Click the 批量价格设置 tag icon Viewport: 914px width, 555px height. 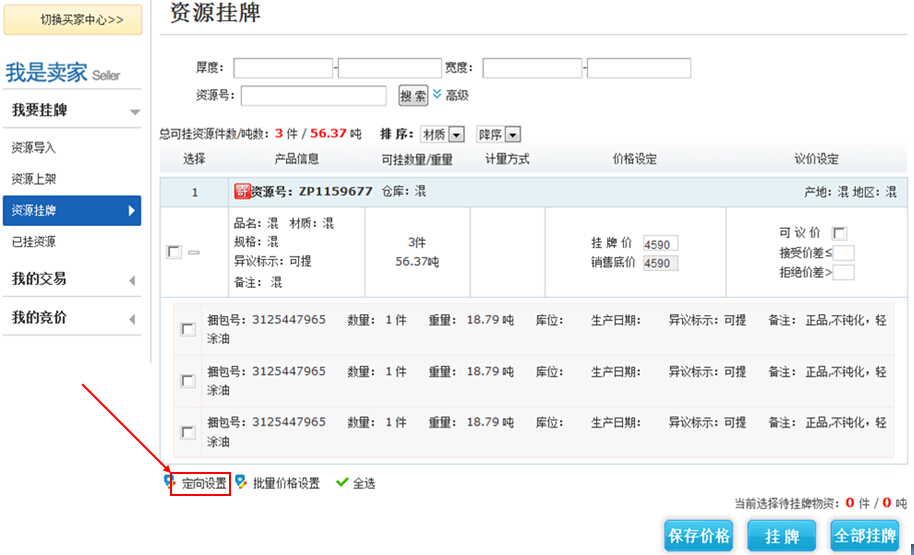(241, 482)
